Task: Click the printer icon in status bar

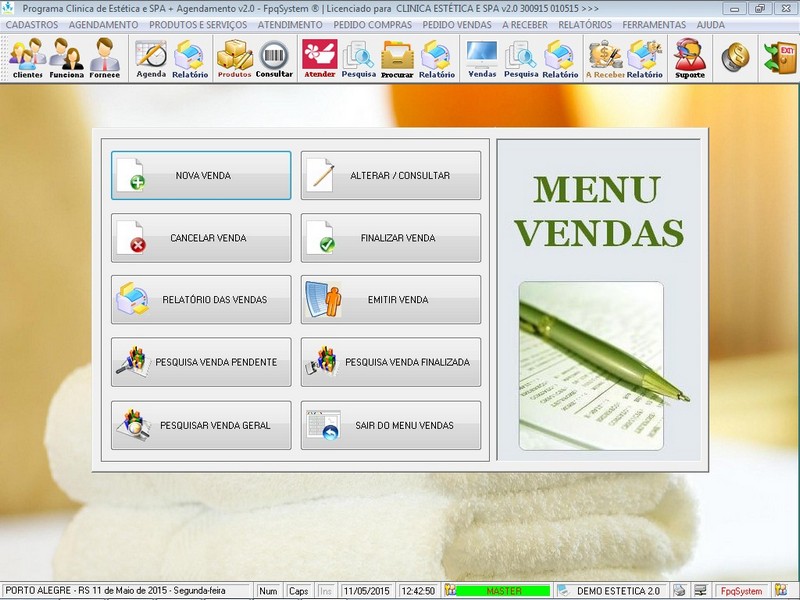Action: tap(679, 590)
